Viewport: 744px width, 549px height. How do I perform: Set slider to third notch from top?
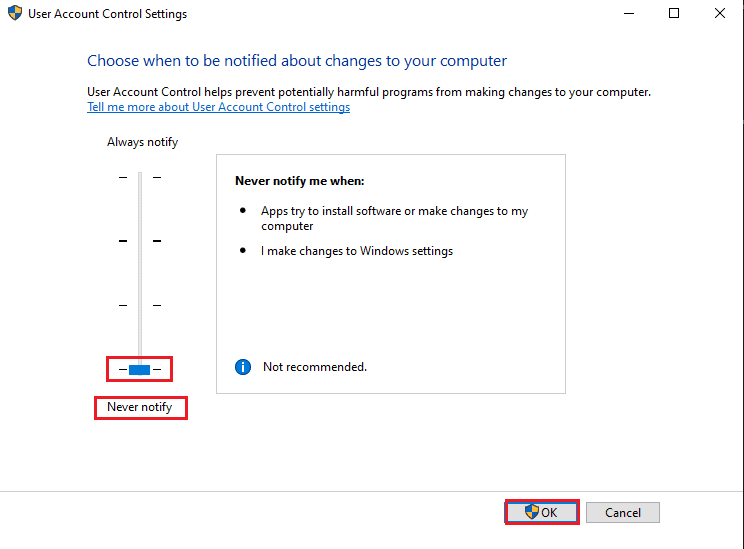(140, 305)
